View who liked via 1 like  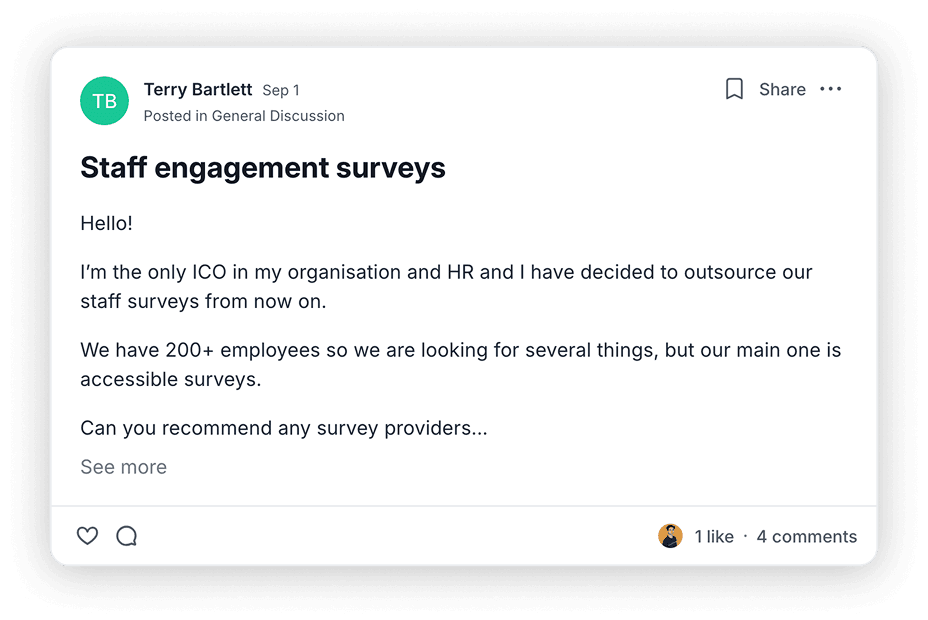tap(714, 537)
